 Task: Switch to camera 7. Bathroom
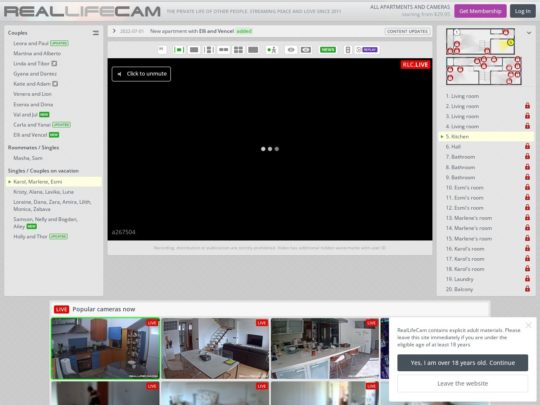pyautogui.click(x=460, y=157)
